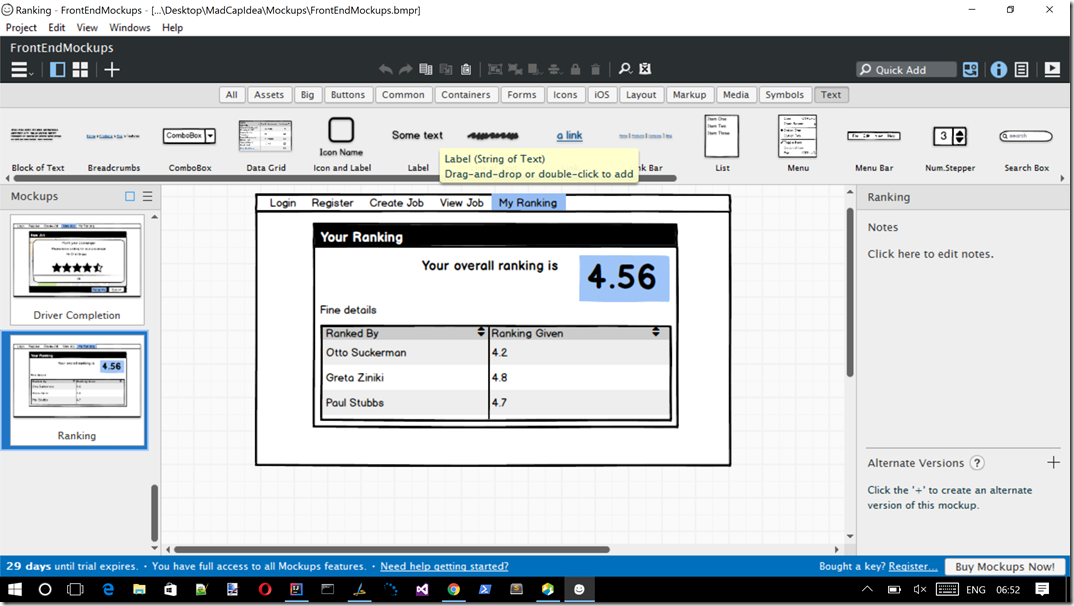Image resolution: width=1074 pixels, height=606 pixels.
Task: Open the Help menu
Action: click(x=173, y=27)
